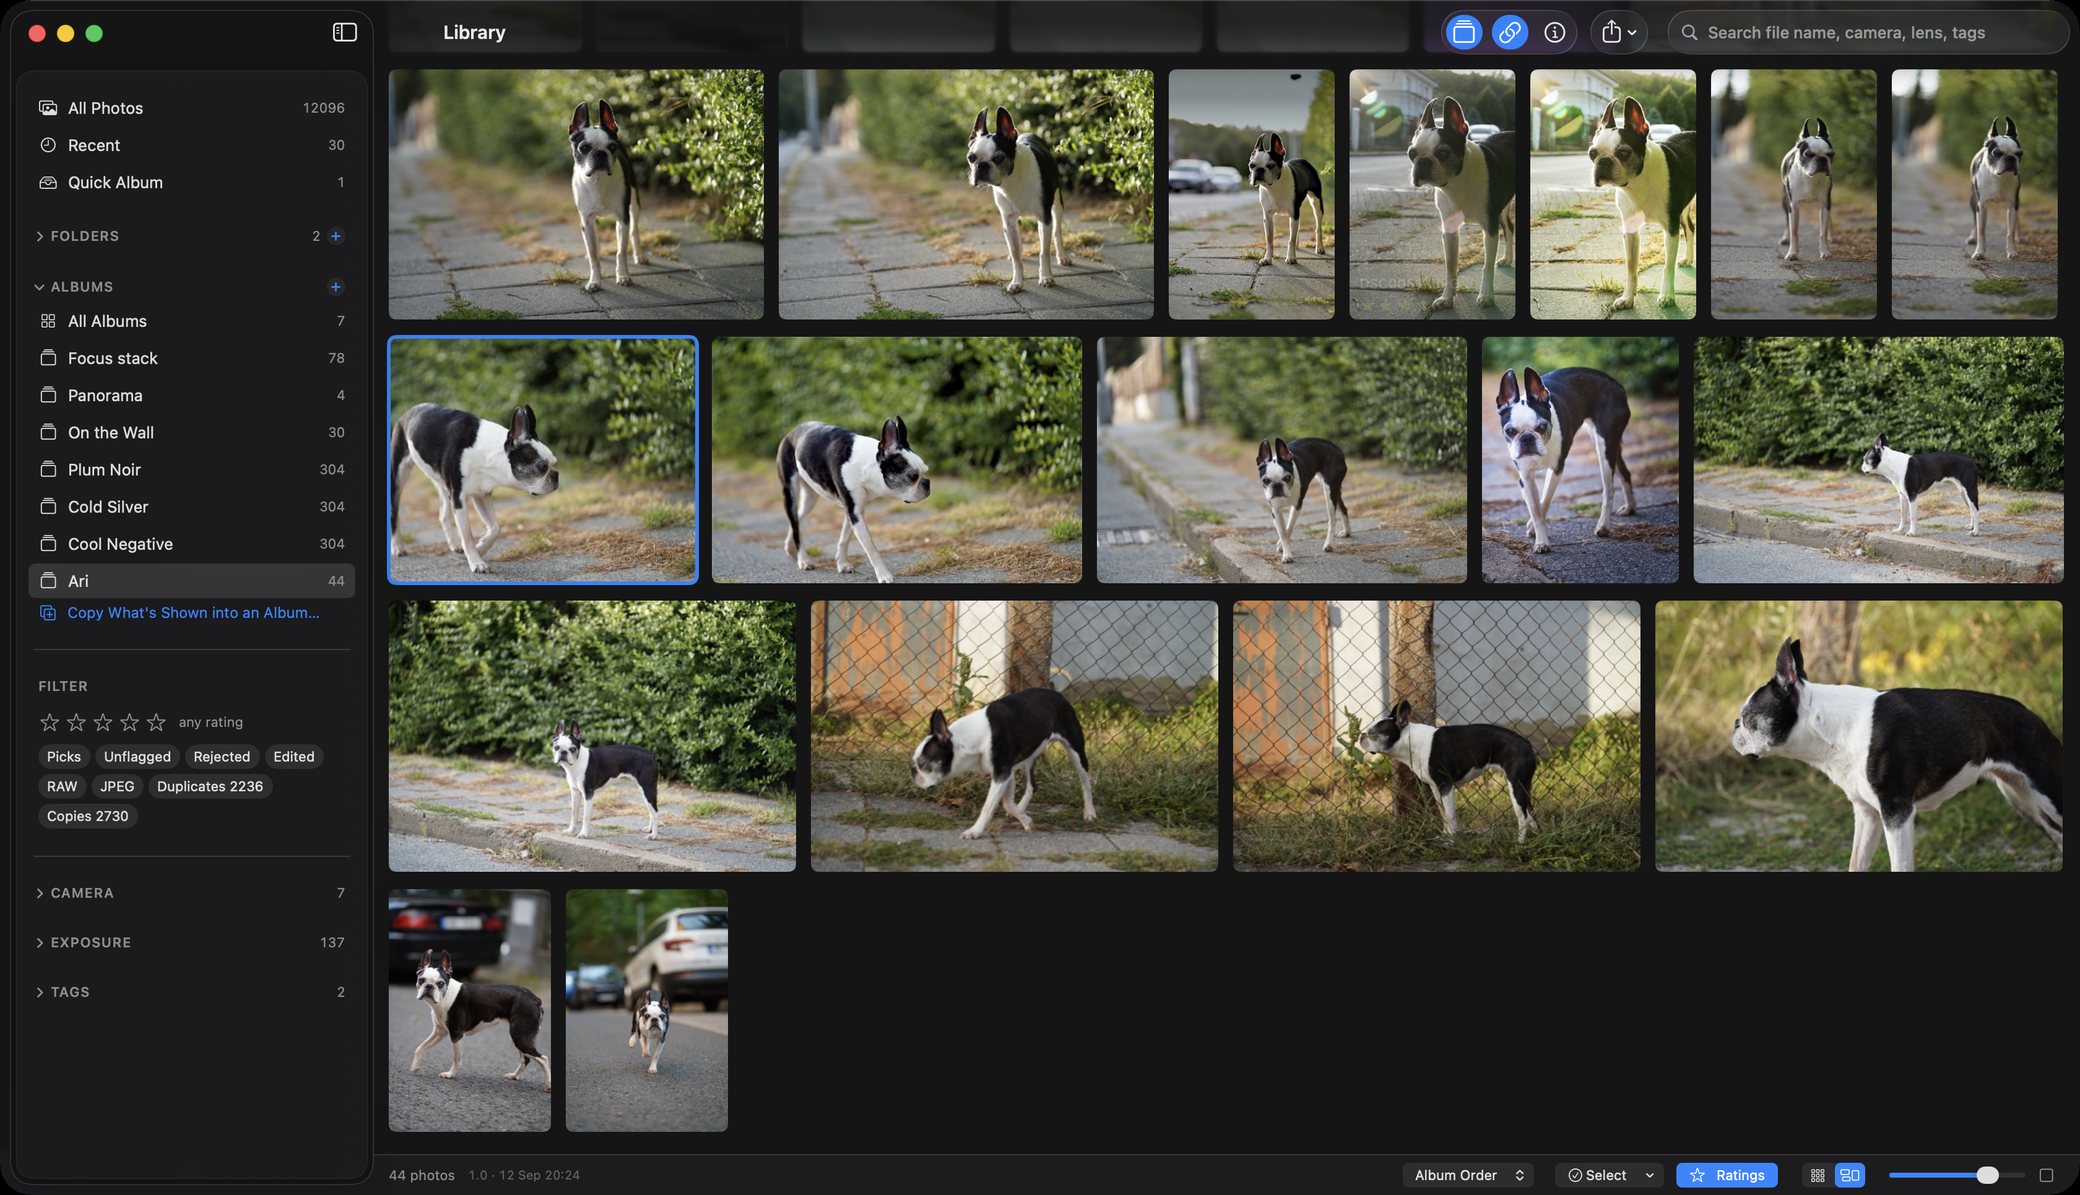This screenshot has width=2080, height=1195.
Task: Select the On the Wall album
Action: click(x=191, y=433)
